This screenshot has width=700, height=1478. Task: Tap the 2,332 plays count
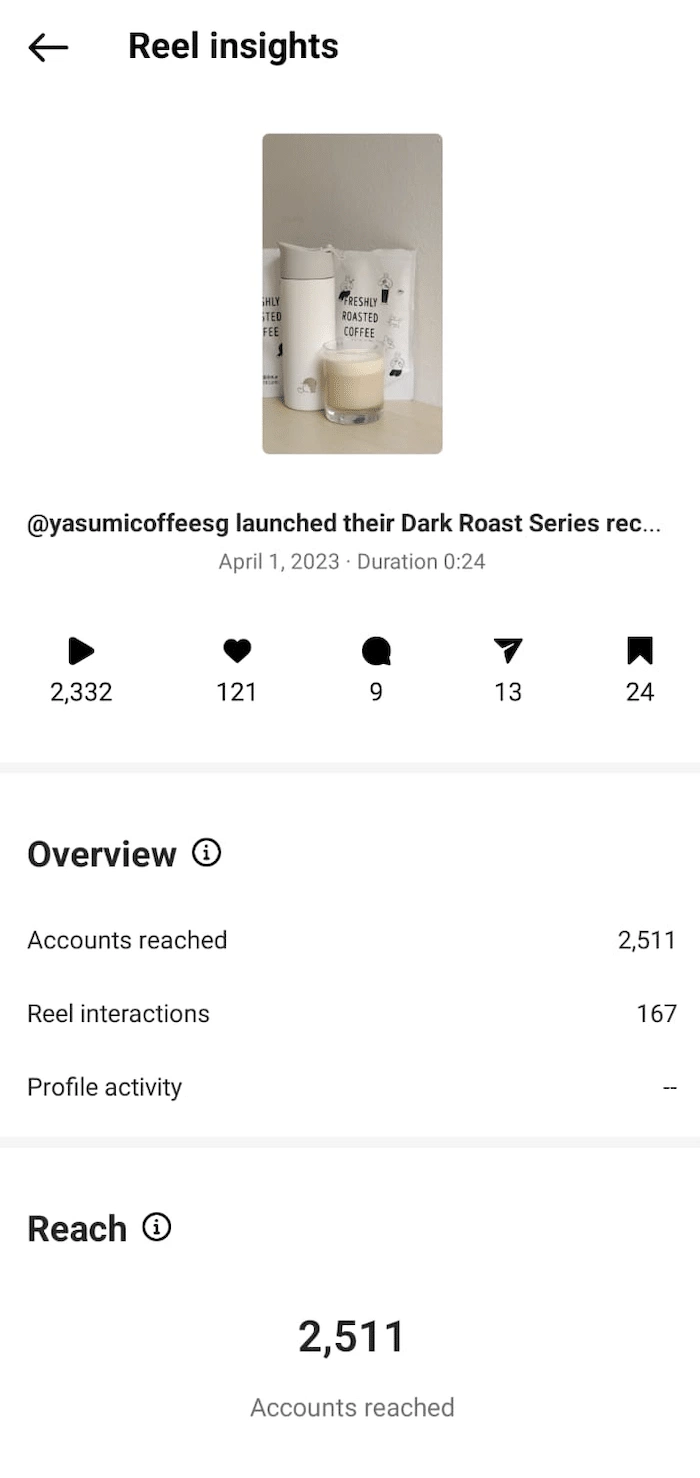81,692
